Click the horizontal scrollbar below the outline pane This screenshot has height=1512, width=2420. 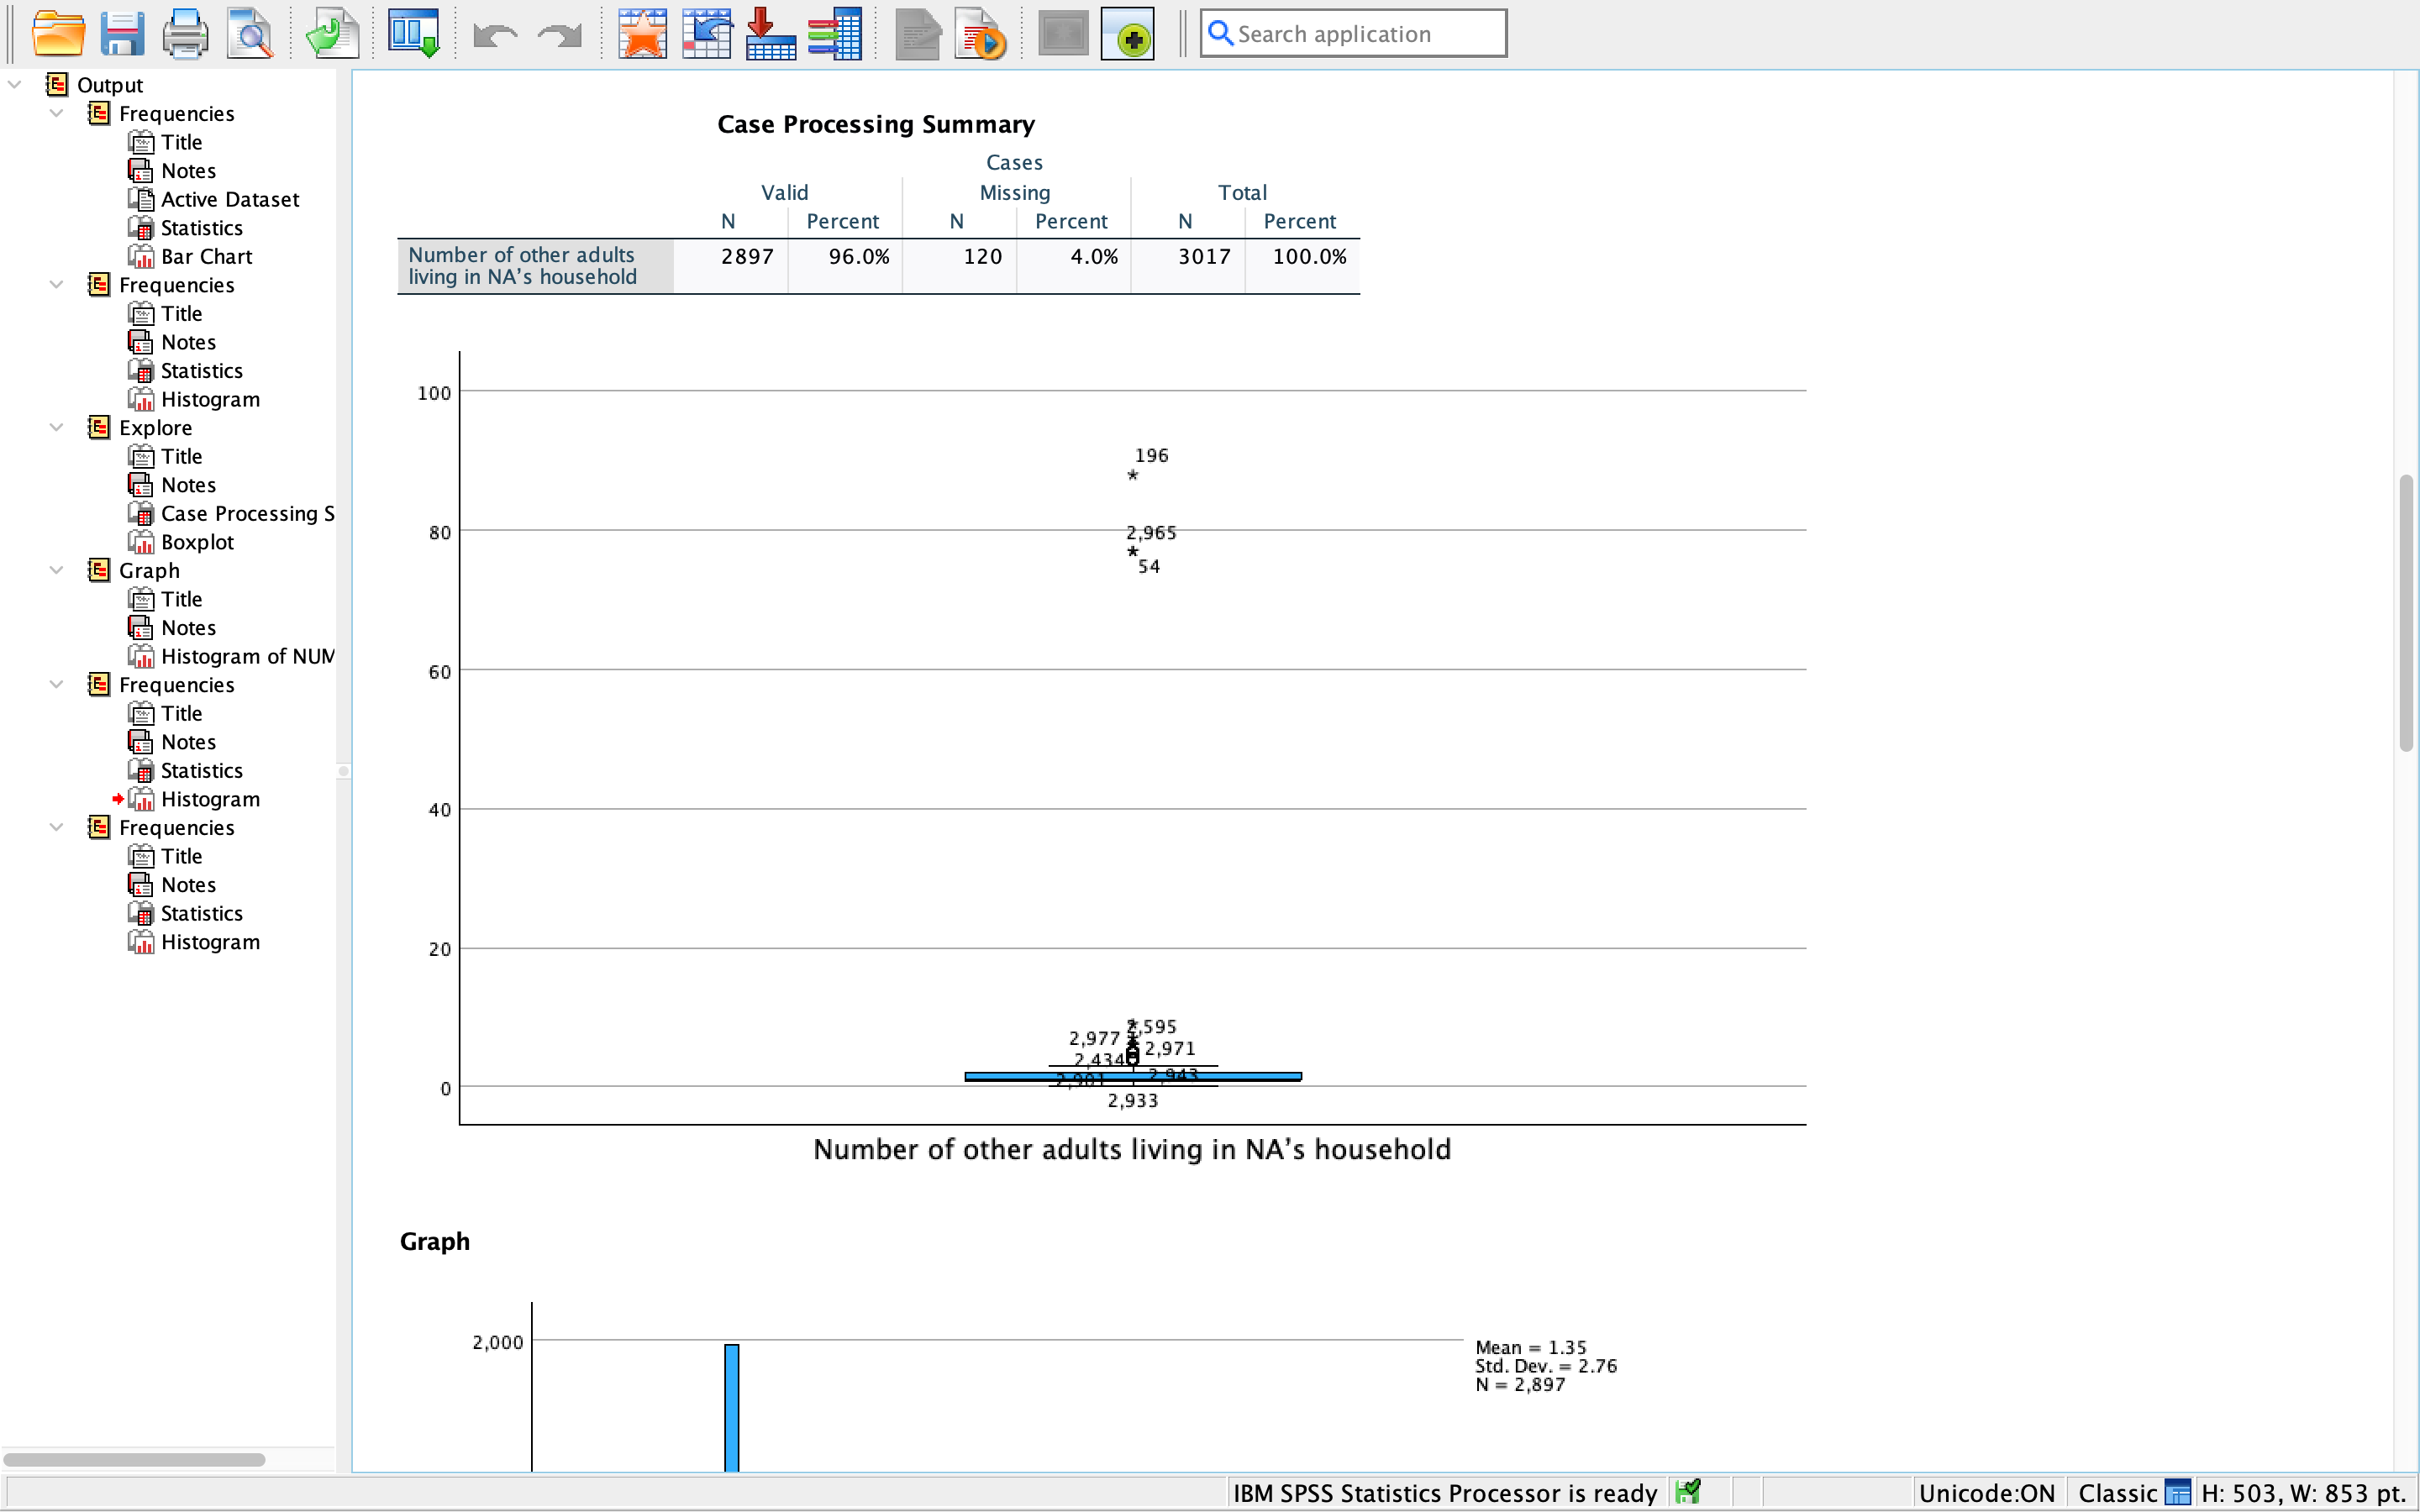[137, 1458]
